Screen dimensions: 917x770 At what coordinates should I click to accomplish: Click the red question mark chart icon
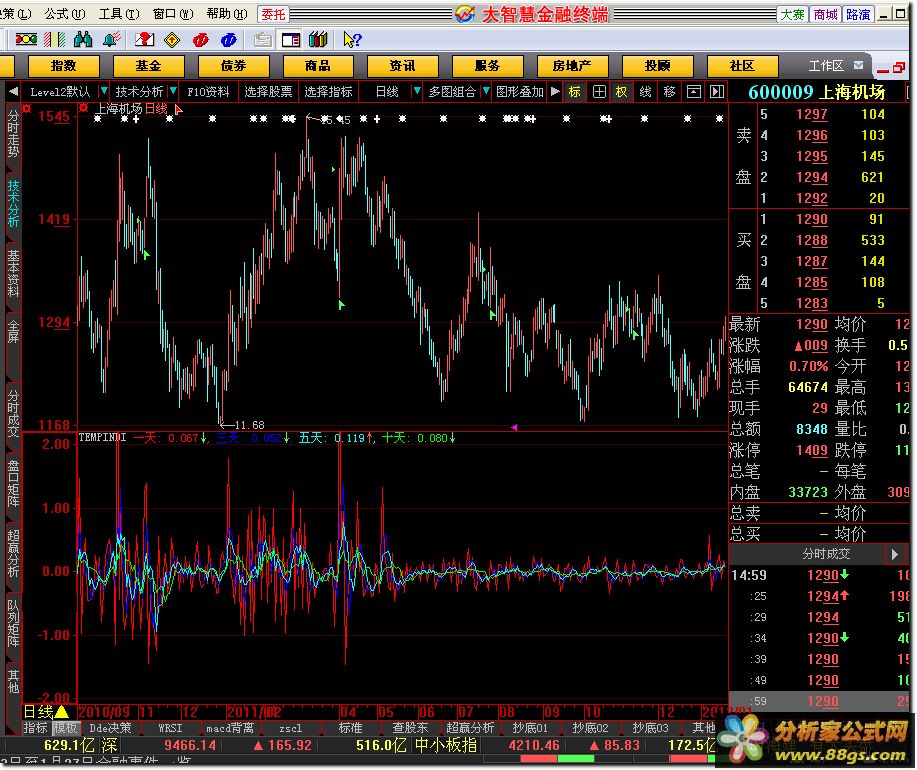(x=144, y=39)
